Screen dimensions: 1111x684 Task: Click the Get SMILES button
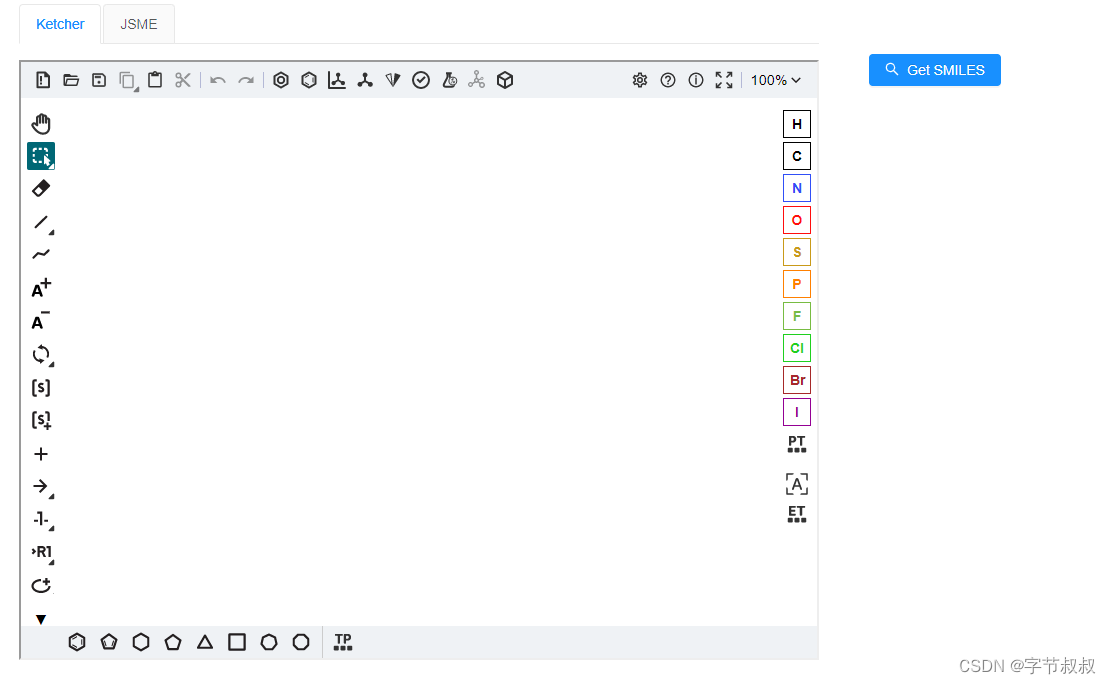[x=934, y=70]
